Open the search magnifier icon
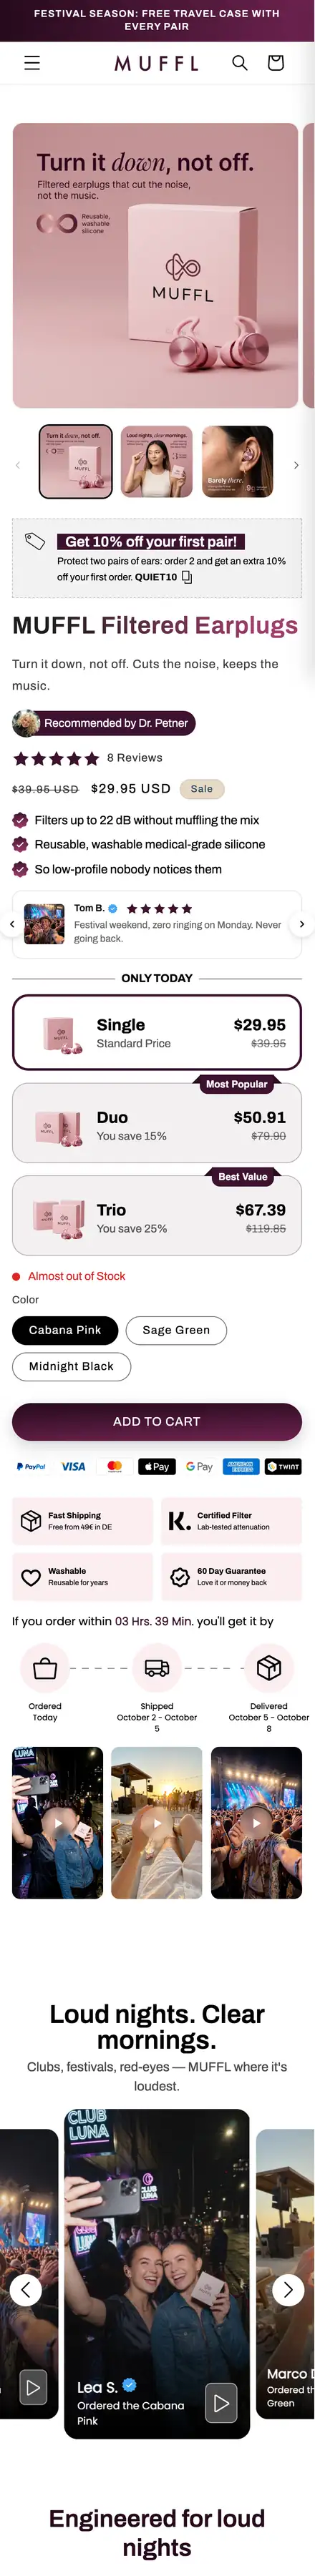315x2576 pixels. (240, 63)
